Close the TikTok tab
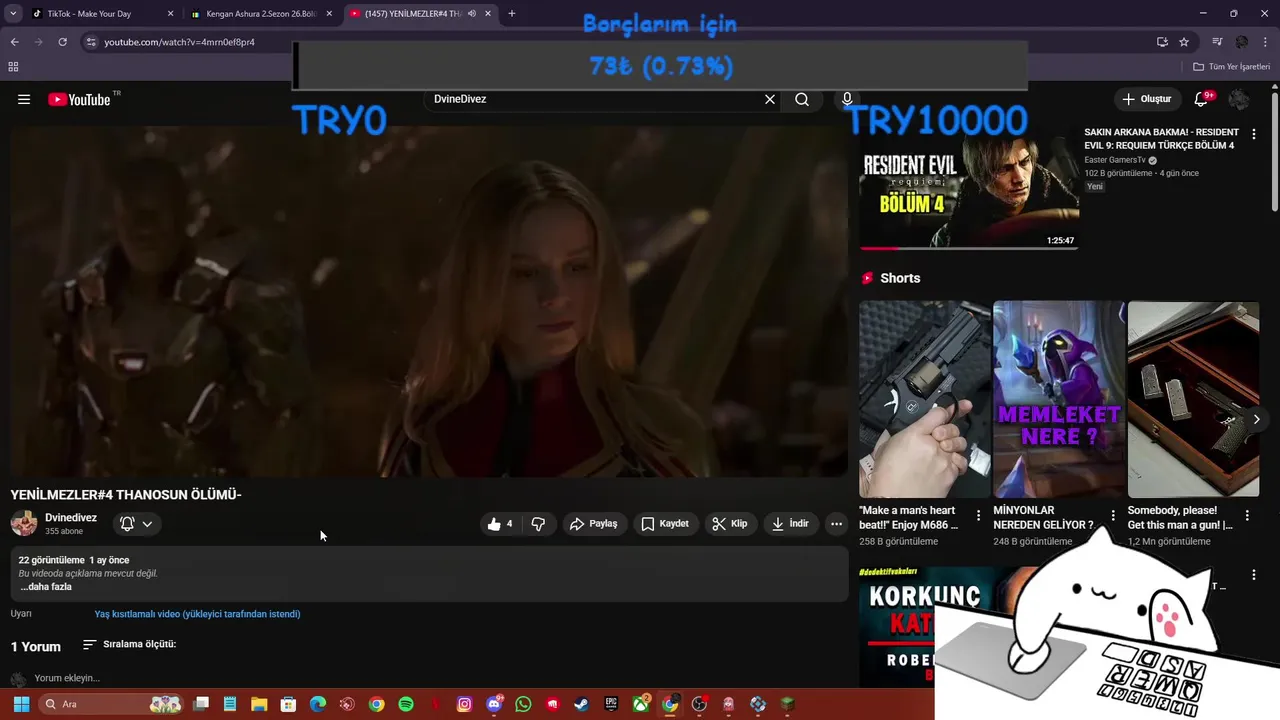 click(170, 14)
